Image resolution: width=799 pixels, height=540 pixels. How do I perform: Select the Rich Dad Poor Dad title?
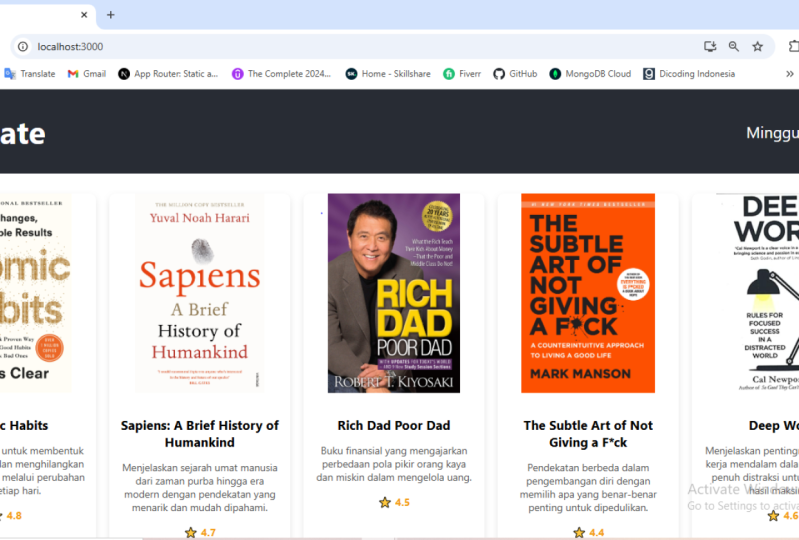point(394,425)
